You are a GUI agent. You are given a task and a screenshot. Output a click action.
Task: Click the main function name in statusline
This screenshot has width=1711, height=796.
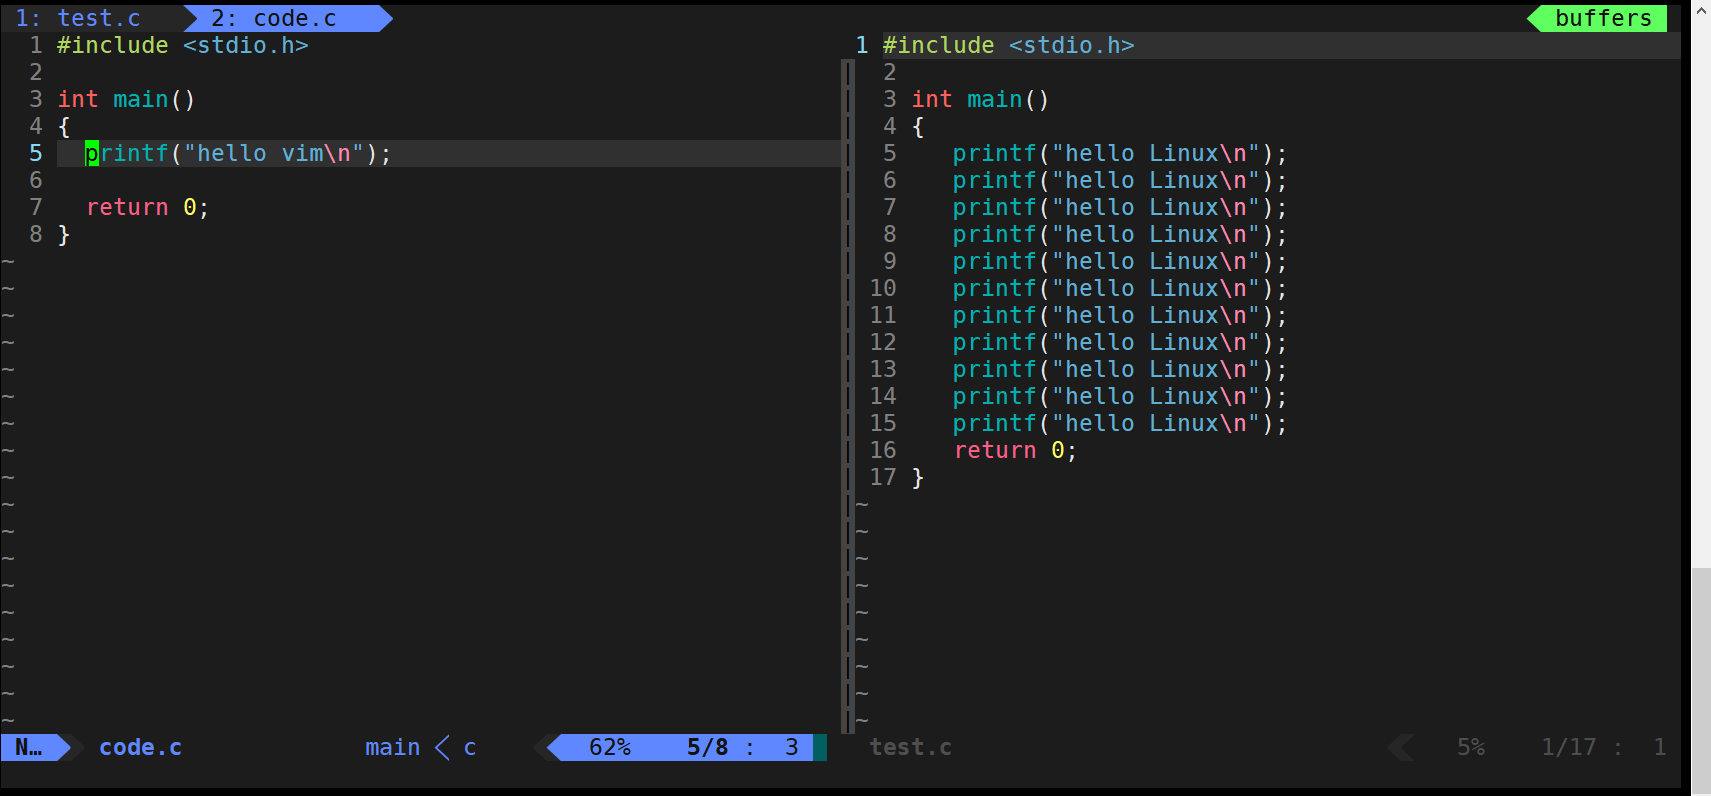pos(392,747)
